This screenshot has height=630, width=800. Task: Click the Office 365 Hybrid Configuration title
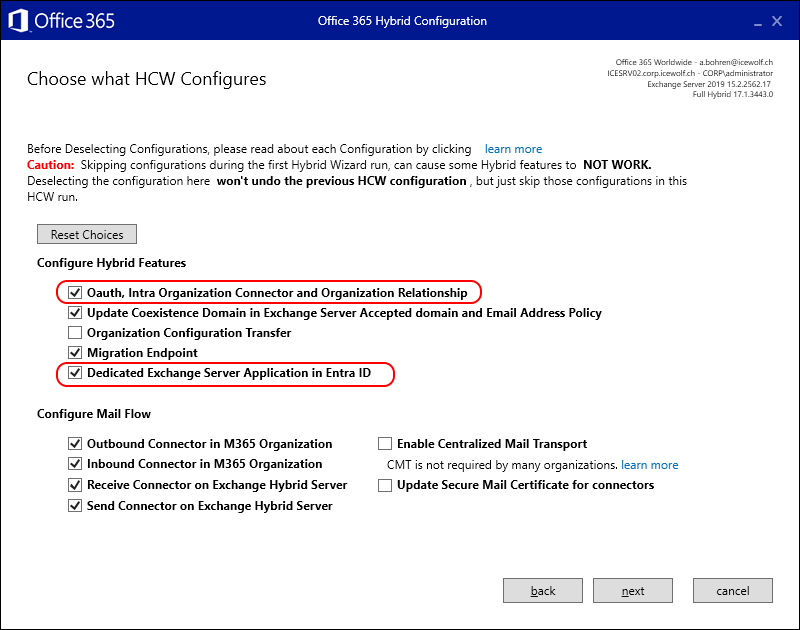click(x=402, y=21)
